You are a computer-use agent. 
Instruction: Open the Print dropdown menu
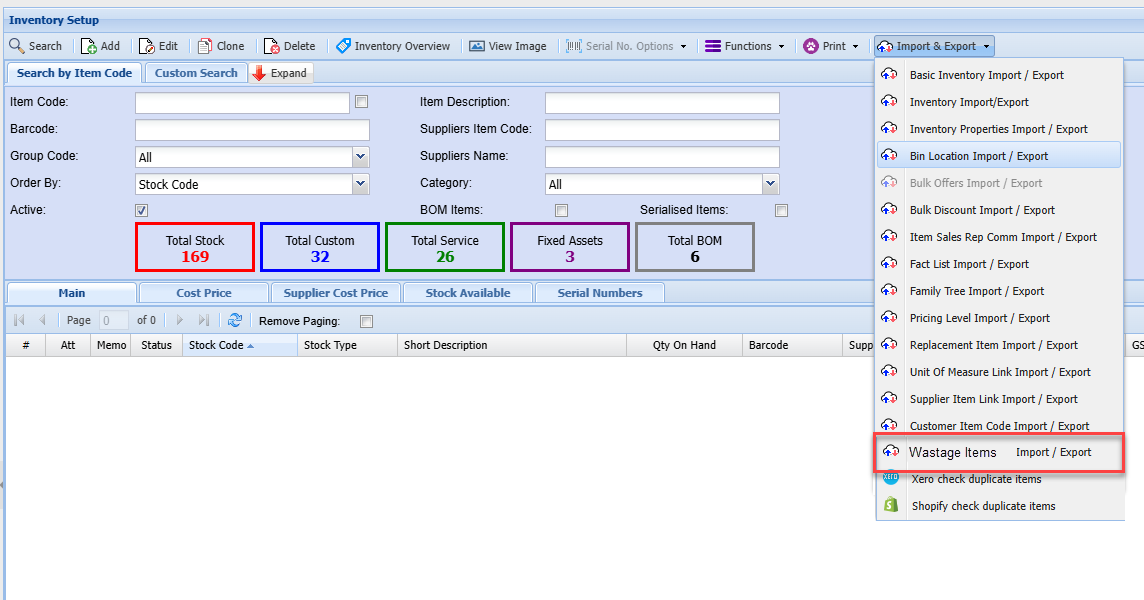point(832,46)
